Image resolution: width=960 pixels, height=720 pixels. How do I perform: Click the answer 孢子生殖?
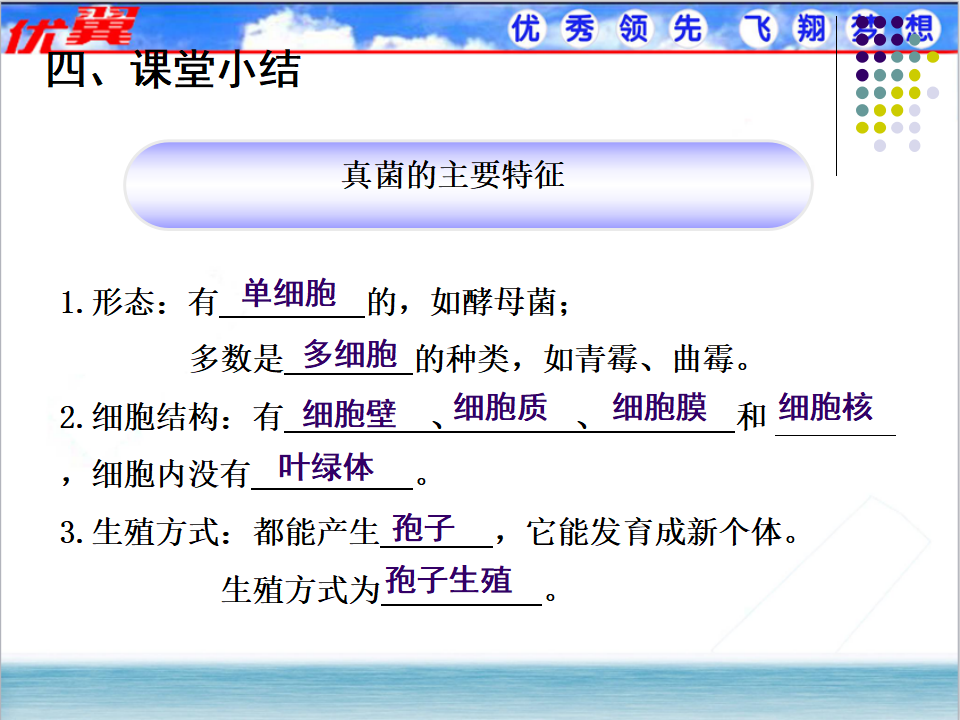pyautogui.click(x=448, y=580)
